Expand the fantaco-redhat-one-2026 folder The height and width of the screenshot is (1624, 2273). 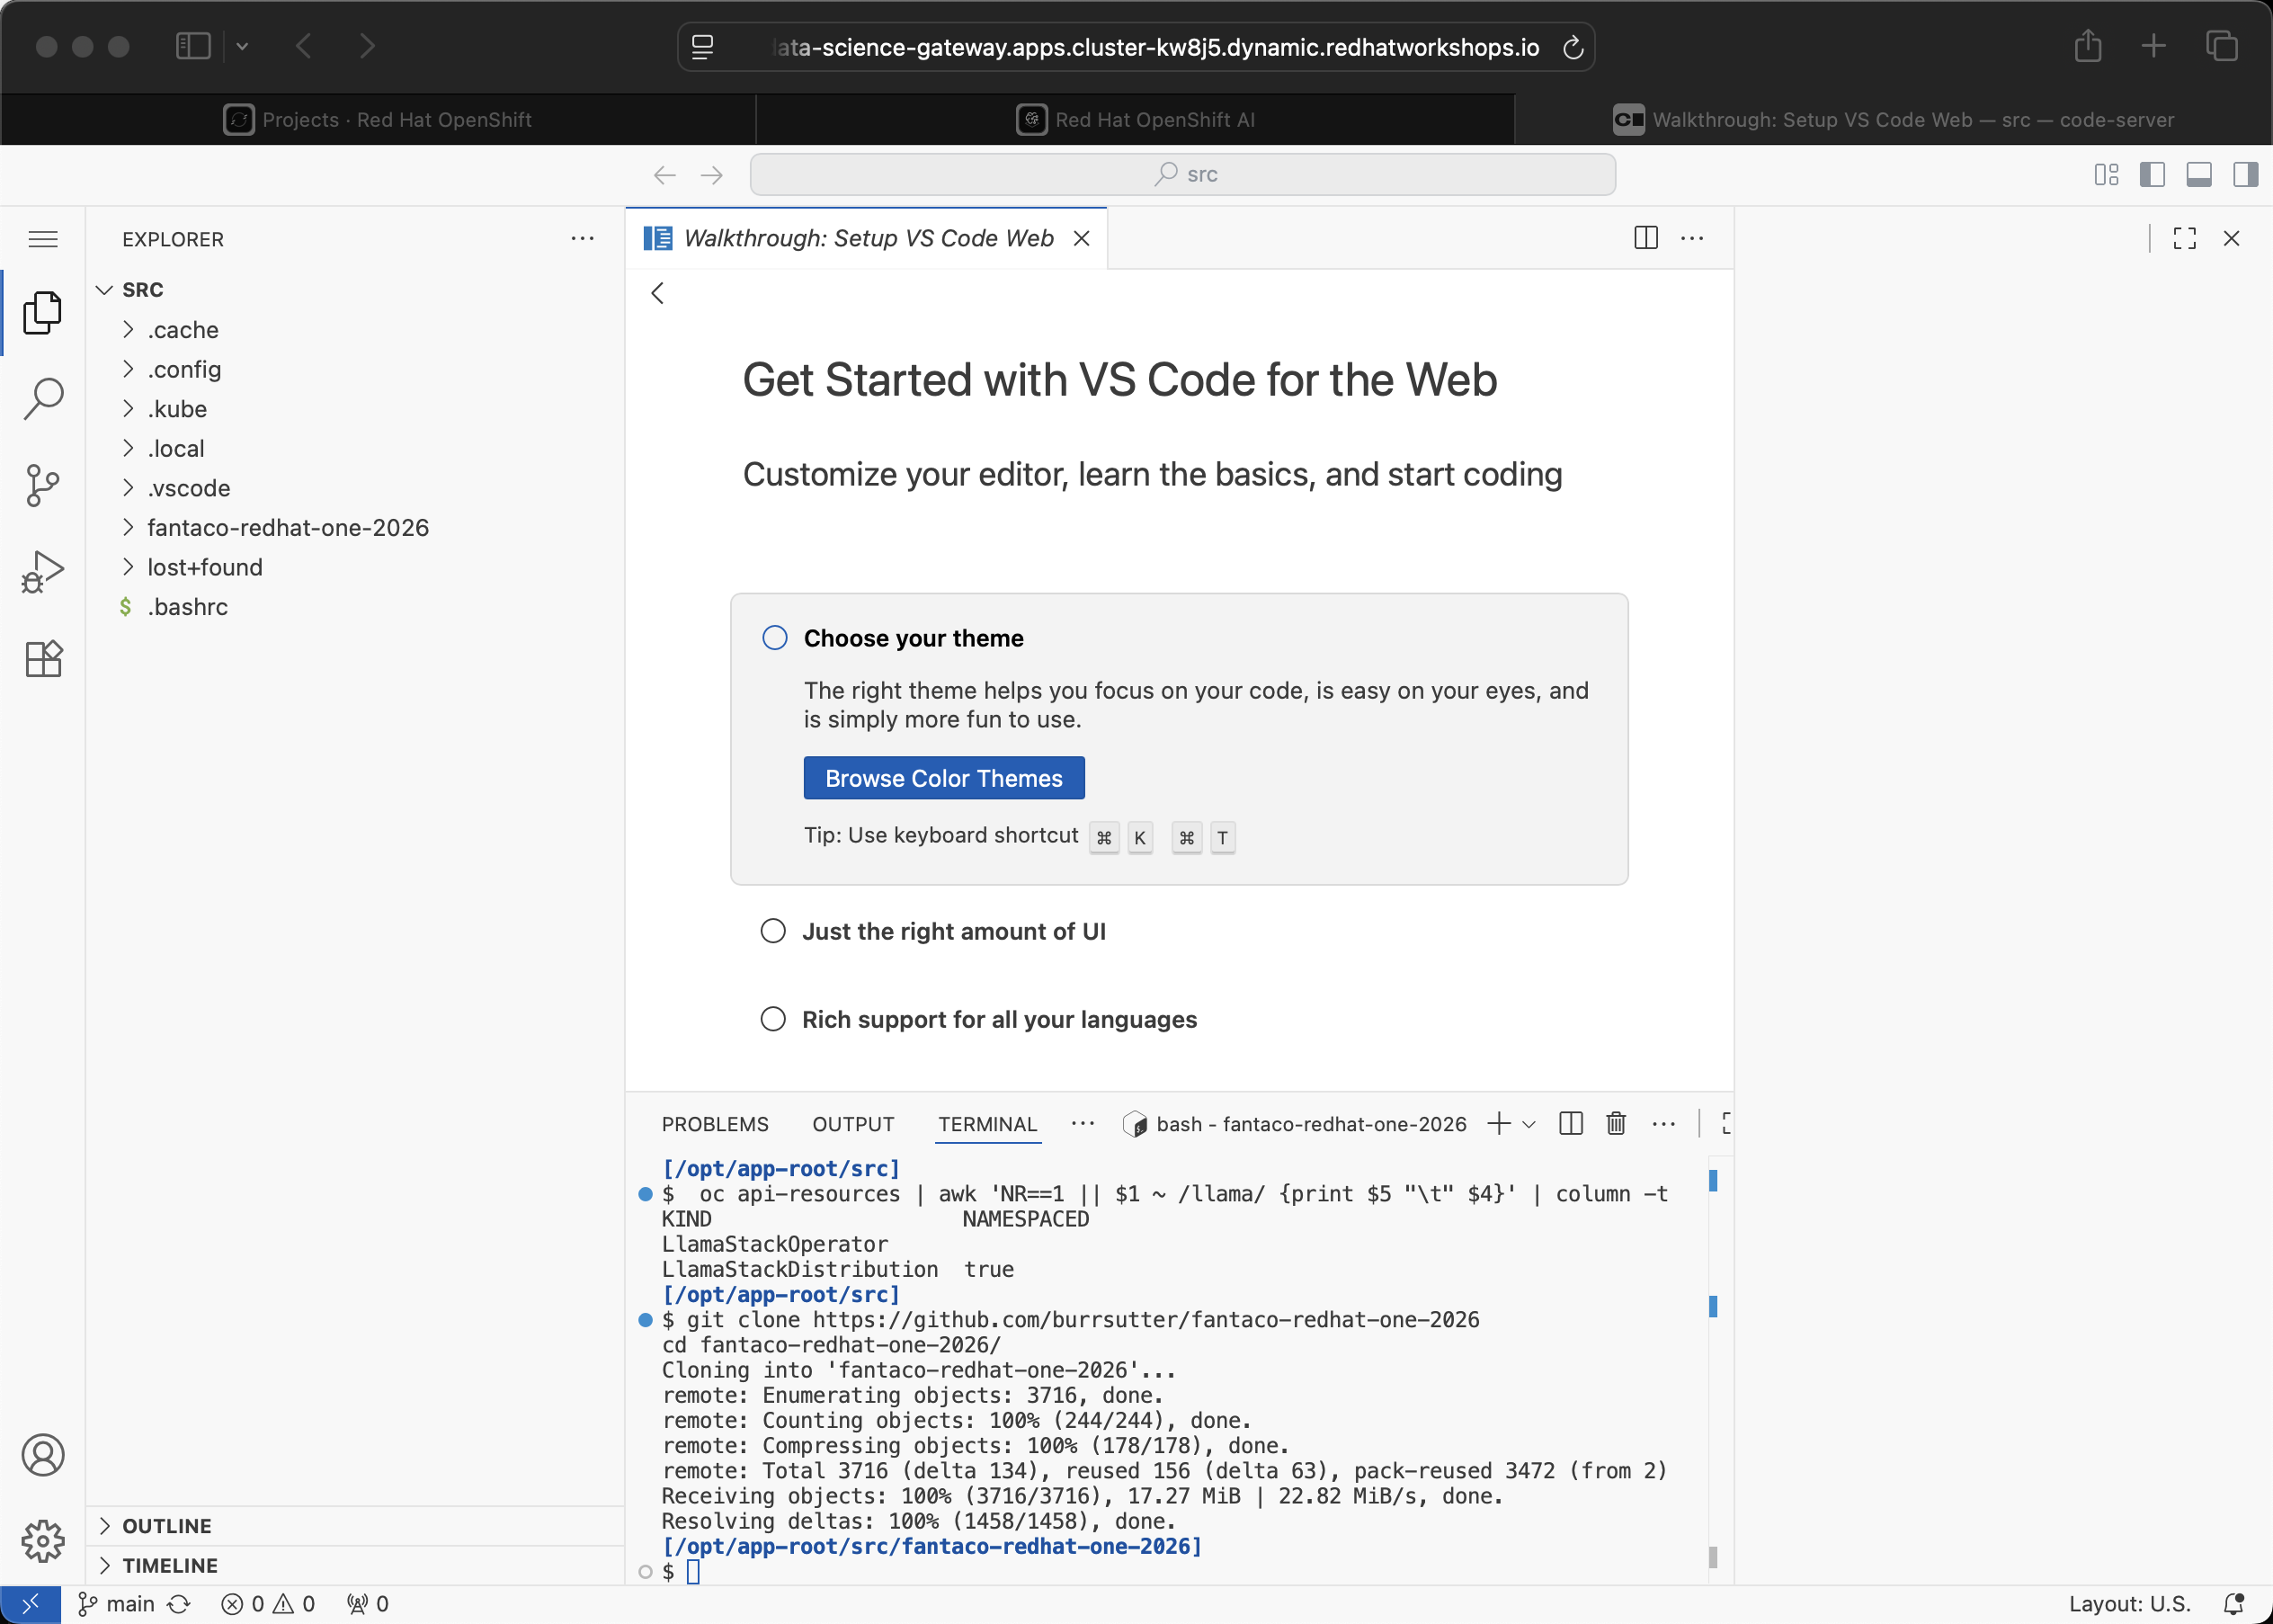tap(287, 528)
